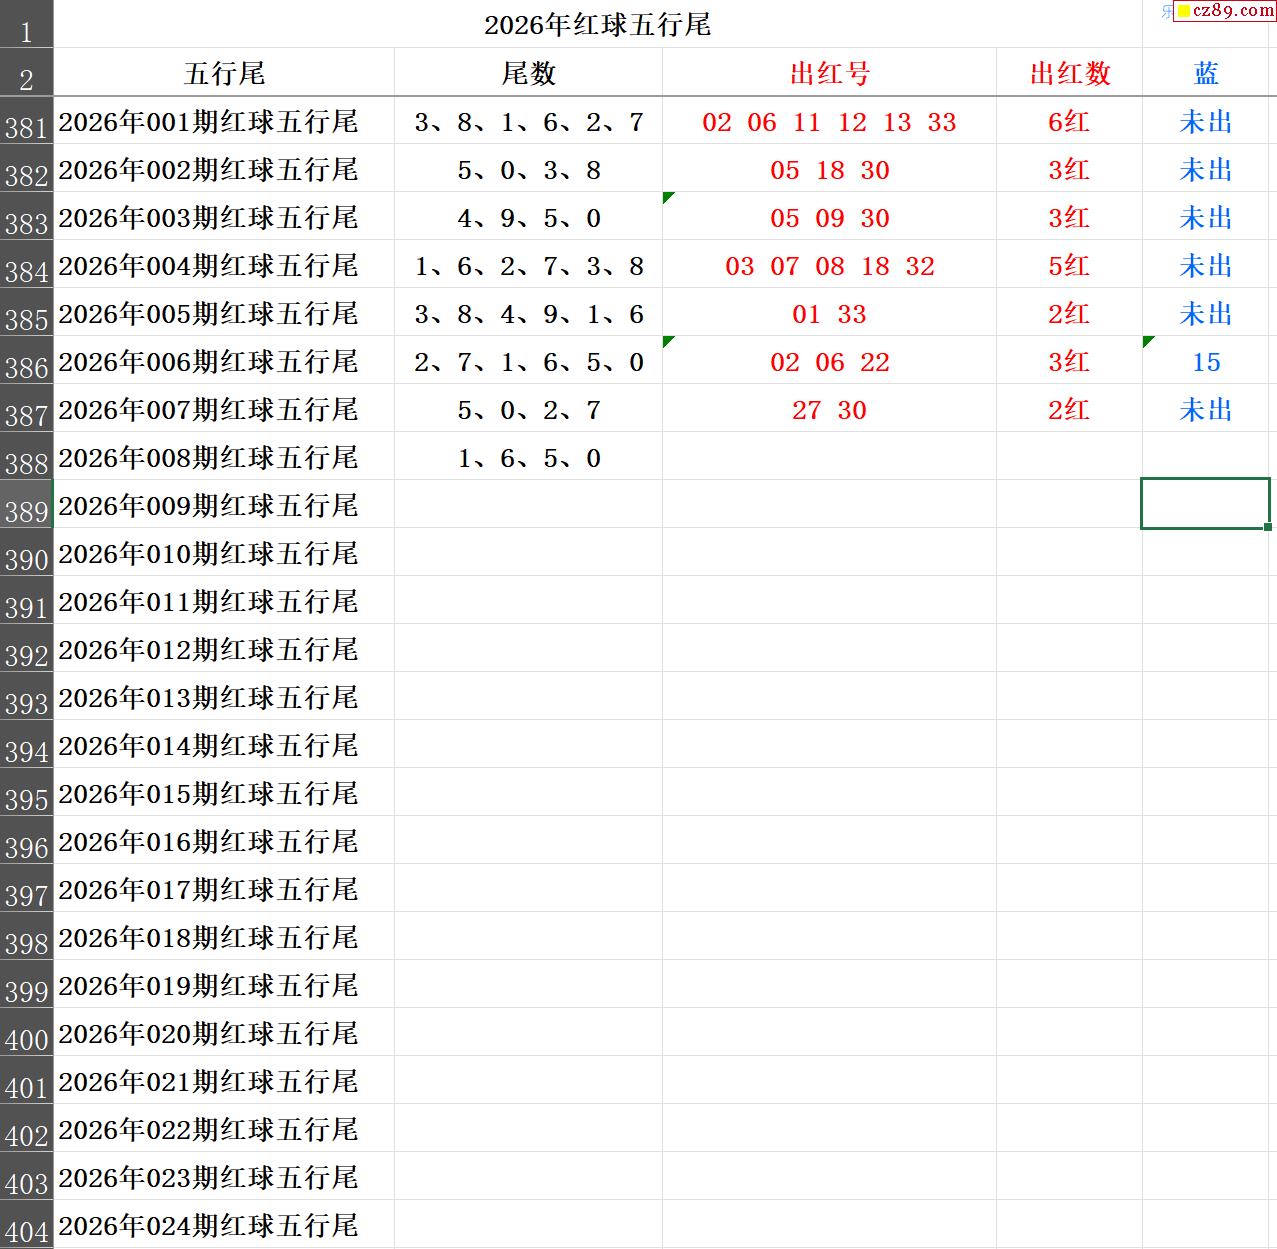Select the empty 出红号 cell for period 008
The height and width of the screenshot is (1249, 1277).
point(829,458)
